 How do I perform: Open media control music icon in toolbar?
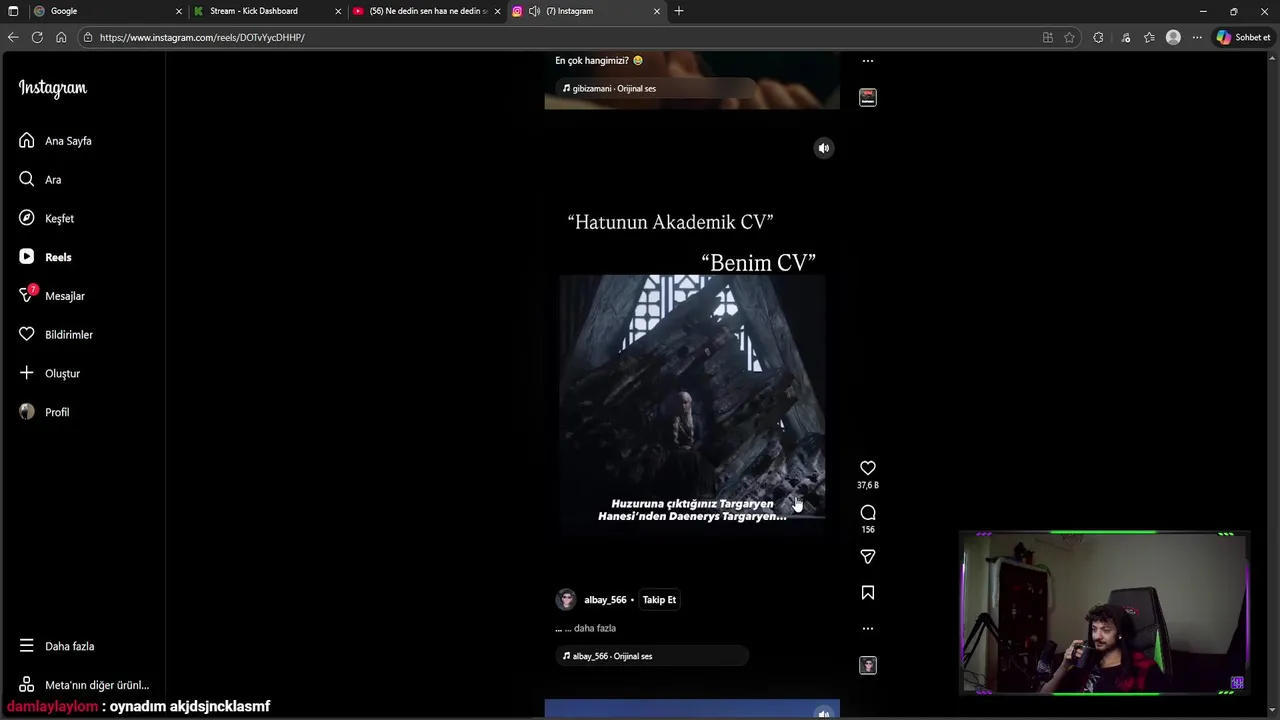click(x=1125, y=37)
